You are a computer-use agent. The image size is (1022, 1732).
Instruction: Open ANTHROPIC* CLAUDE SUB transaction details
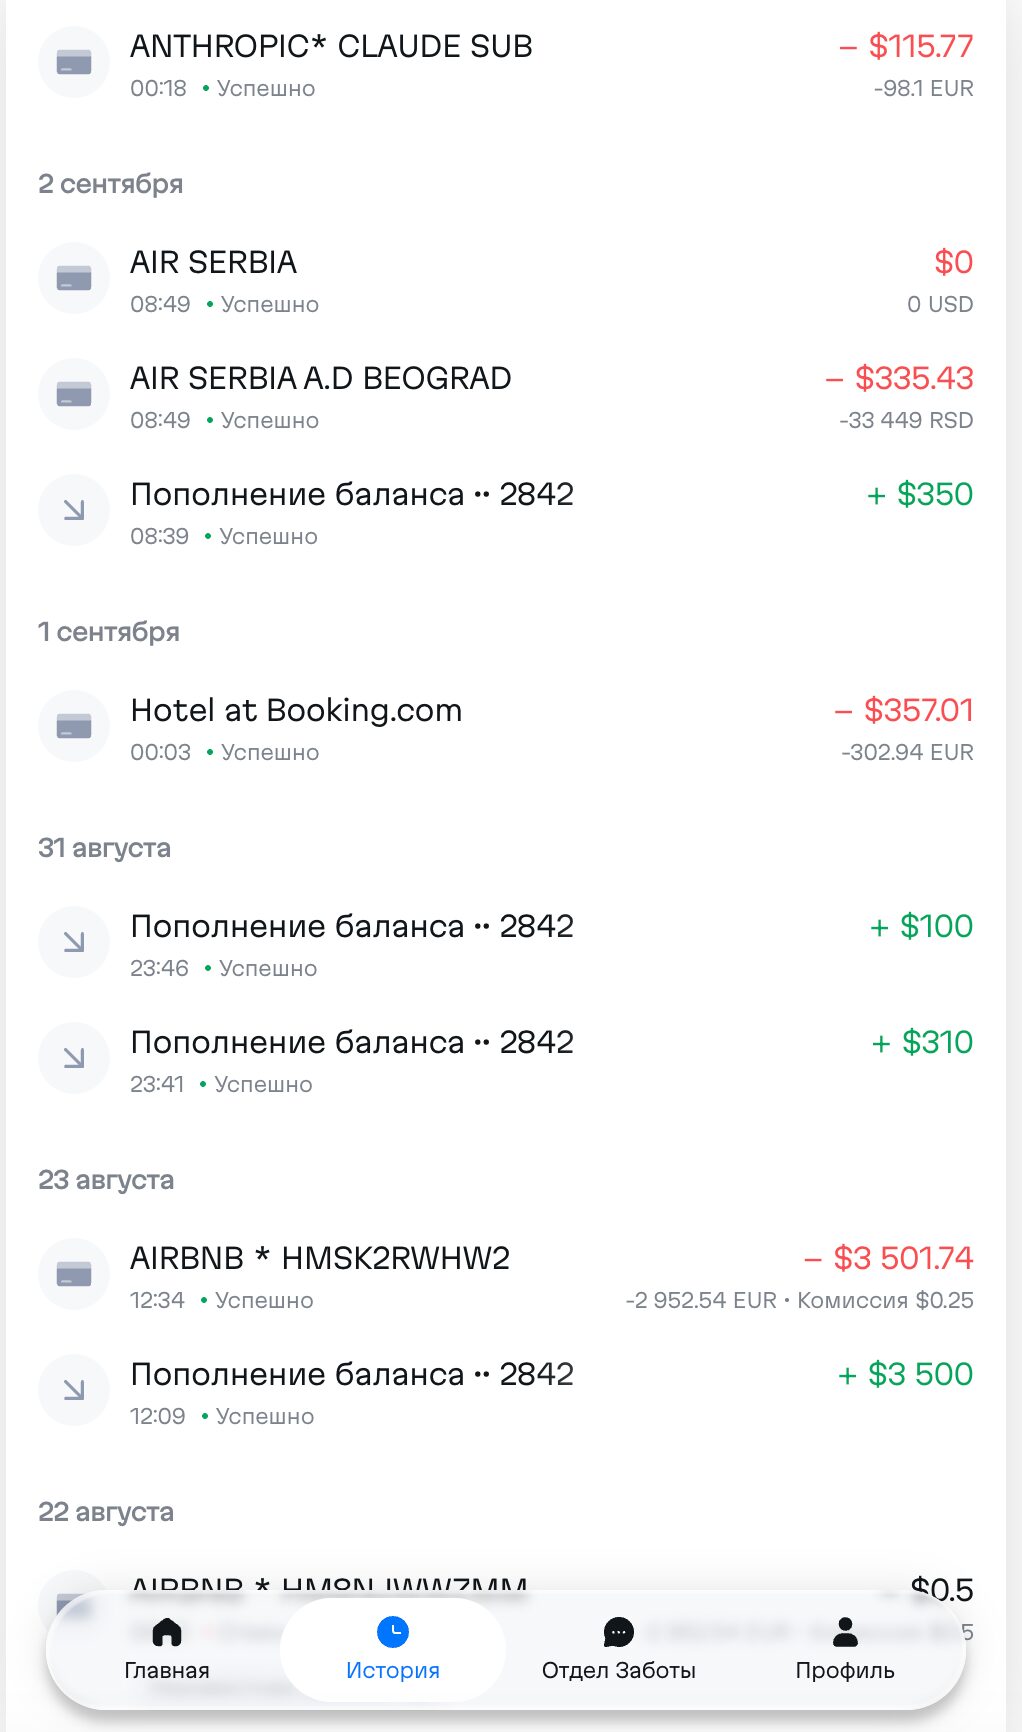point(506,64)
